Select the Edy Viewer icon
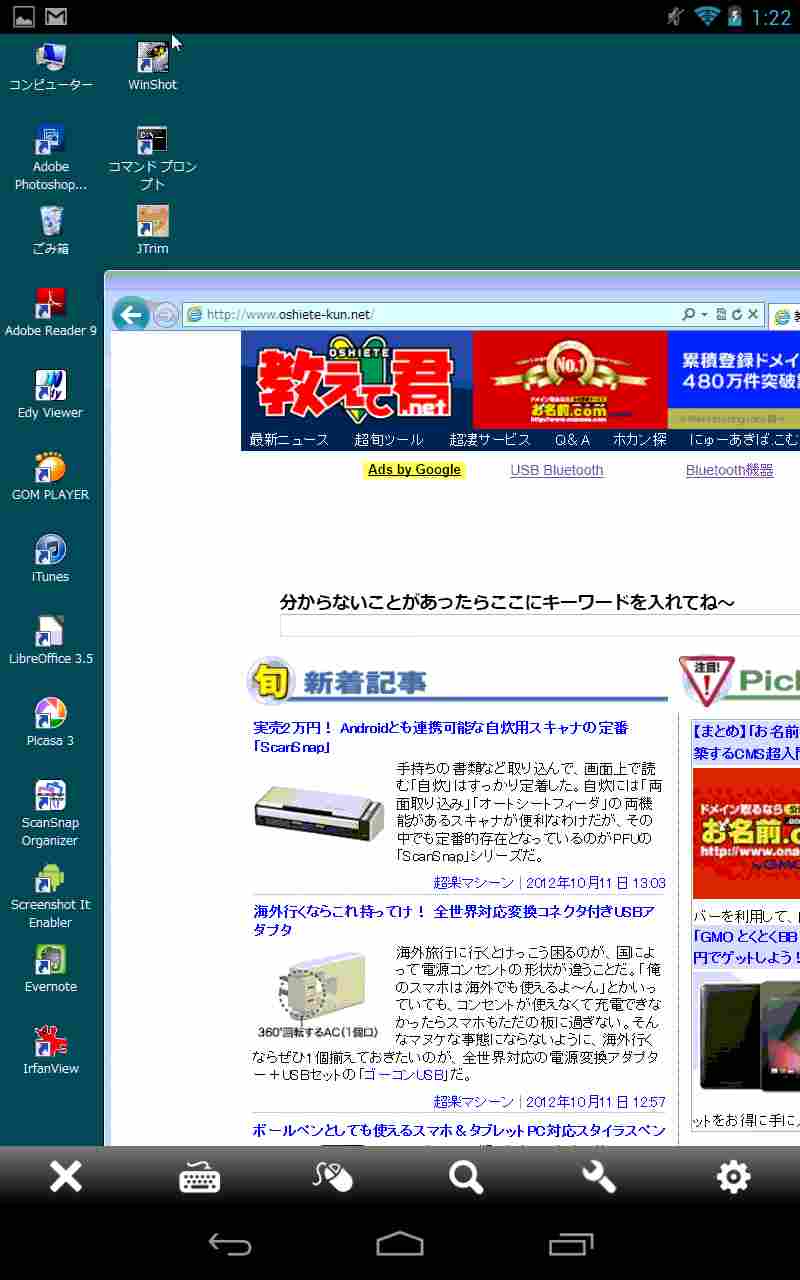Screen dimensions: 800x1280 (51, 395)
